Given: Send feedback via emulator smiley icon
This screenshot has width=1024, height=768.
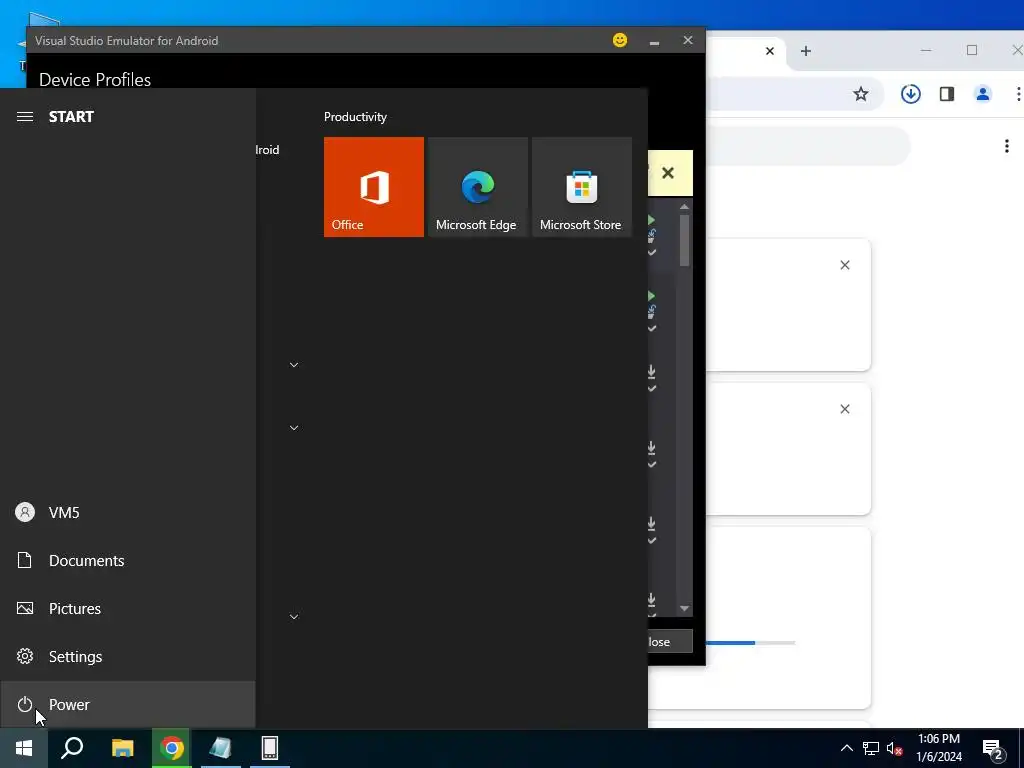Looking at the screenshot, I should (x=620, y=40).
